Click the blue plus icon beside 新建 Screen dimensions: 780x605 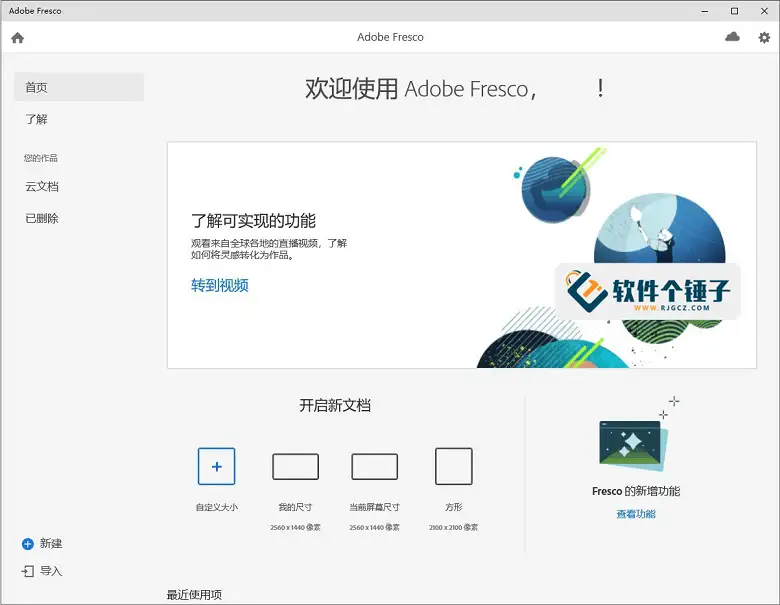[27, 544]
